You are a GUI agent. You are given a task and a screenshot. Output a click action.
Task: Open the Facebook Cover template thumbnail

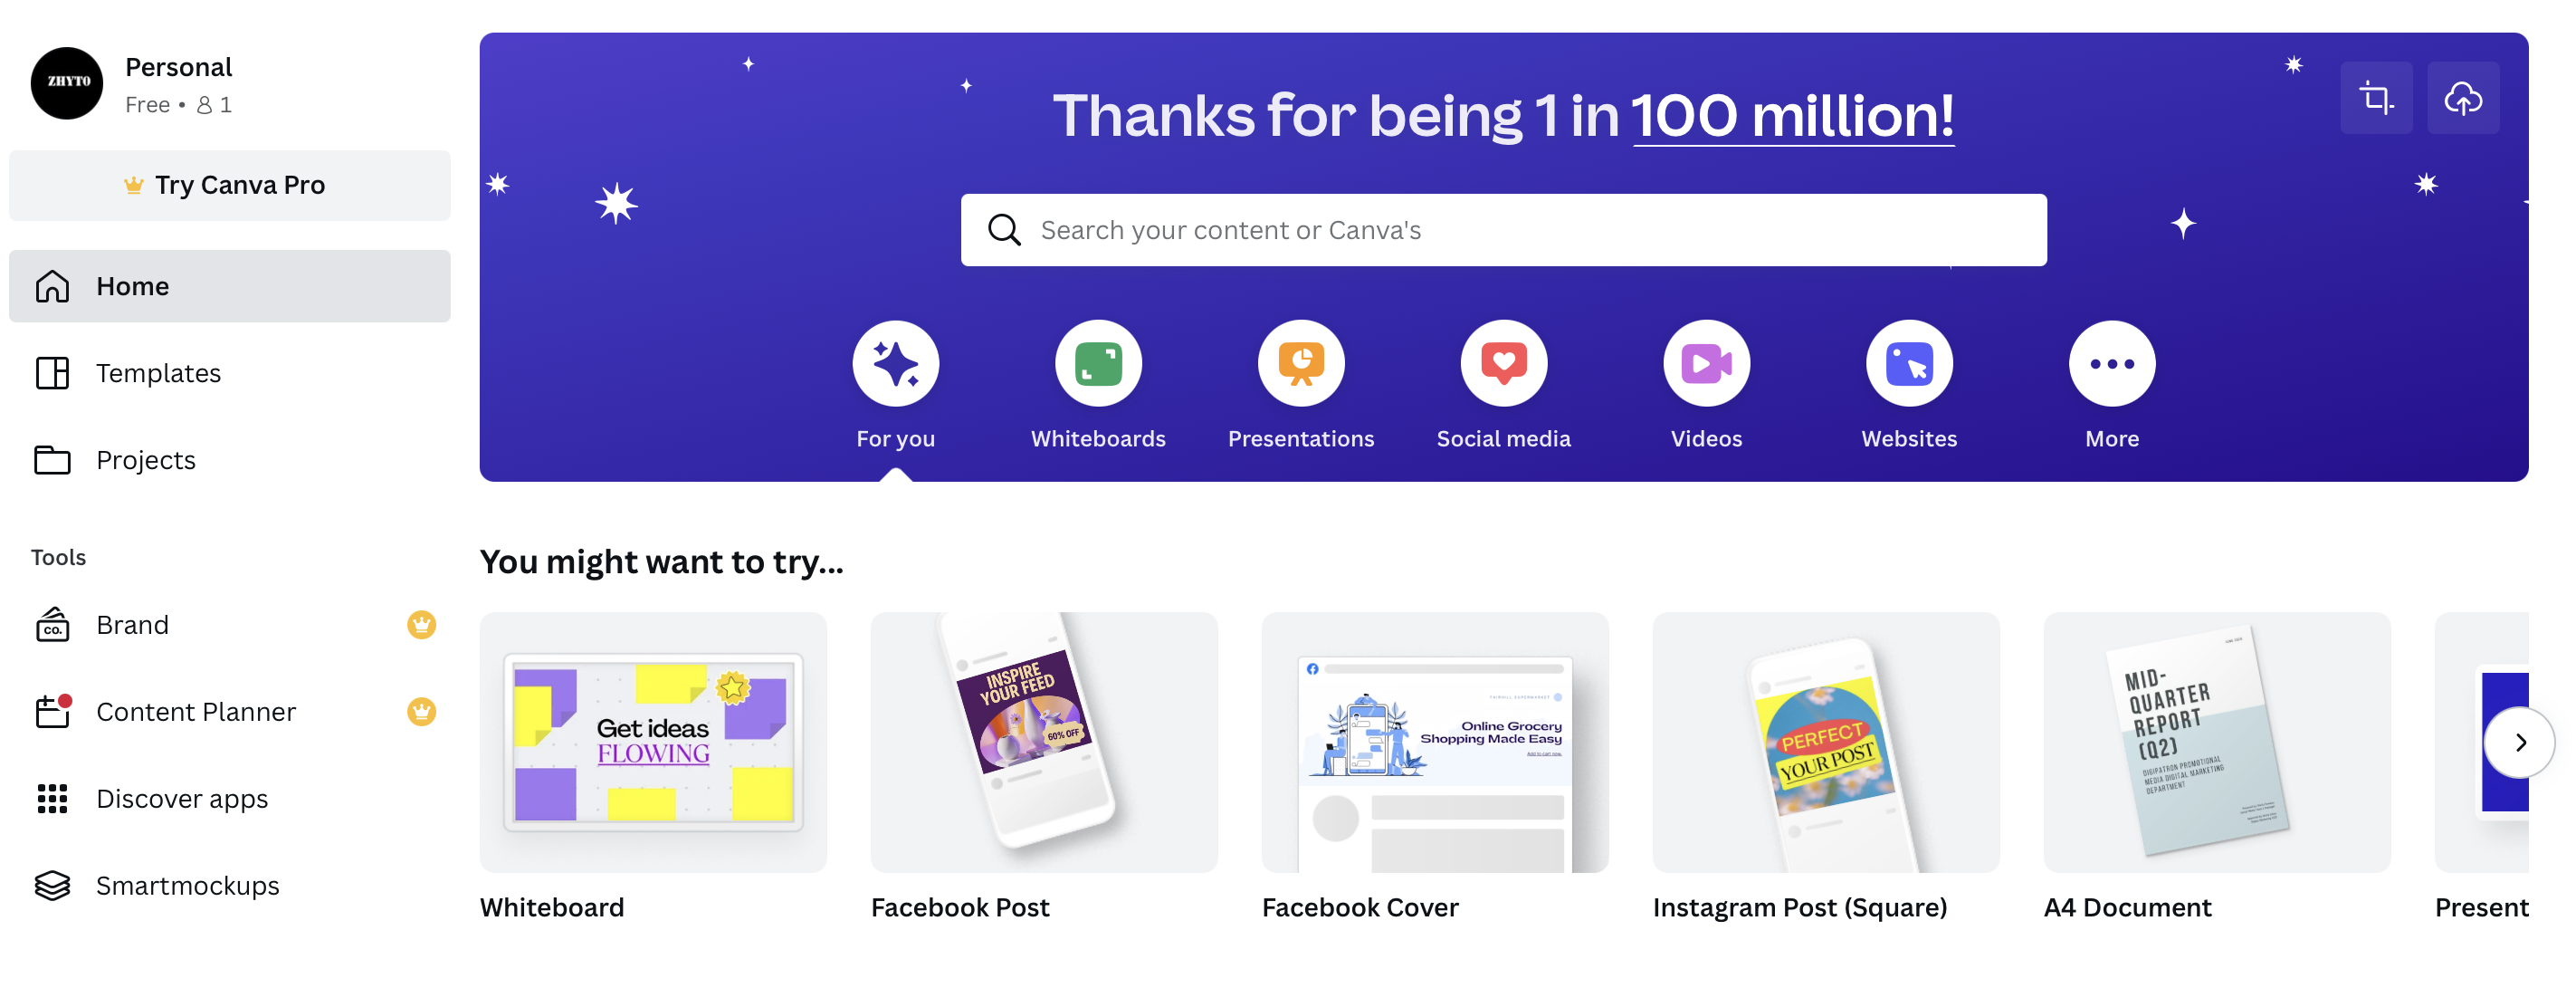point(1435,742)
